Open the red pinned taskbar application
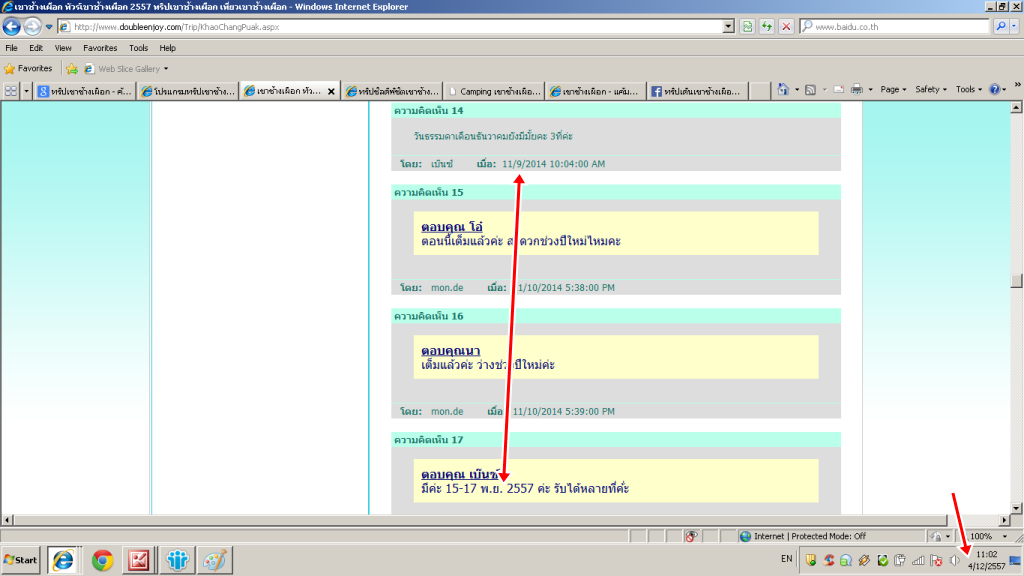 [x=138, y=560]
